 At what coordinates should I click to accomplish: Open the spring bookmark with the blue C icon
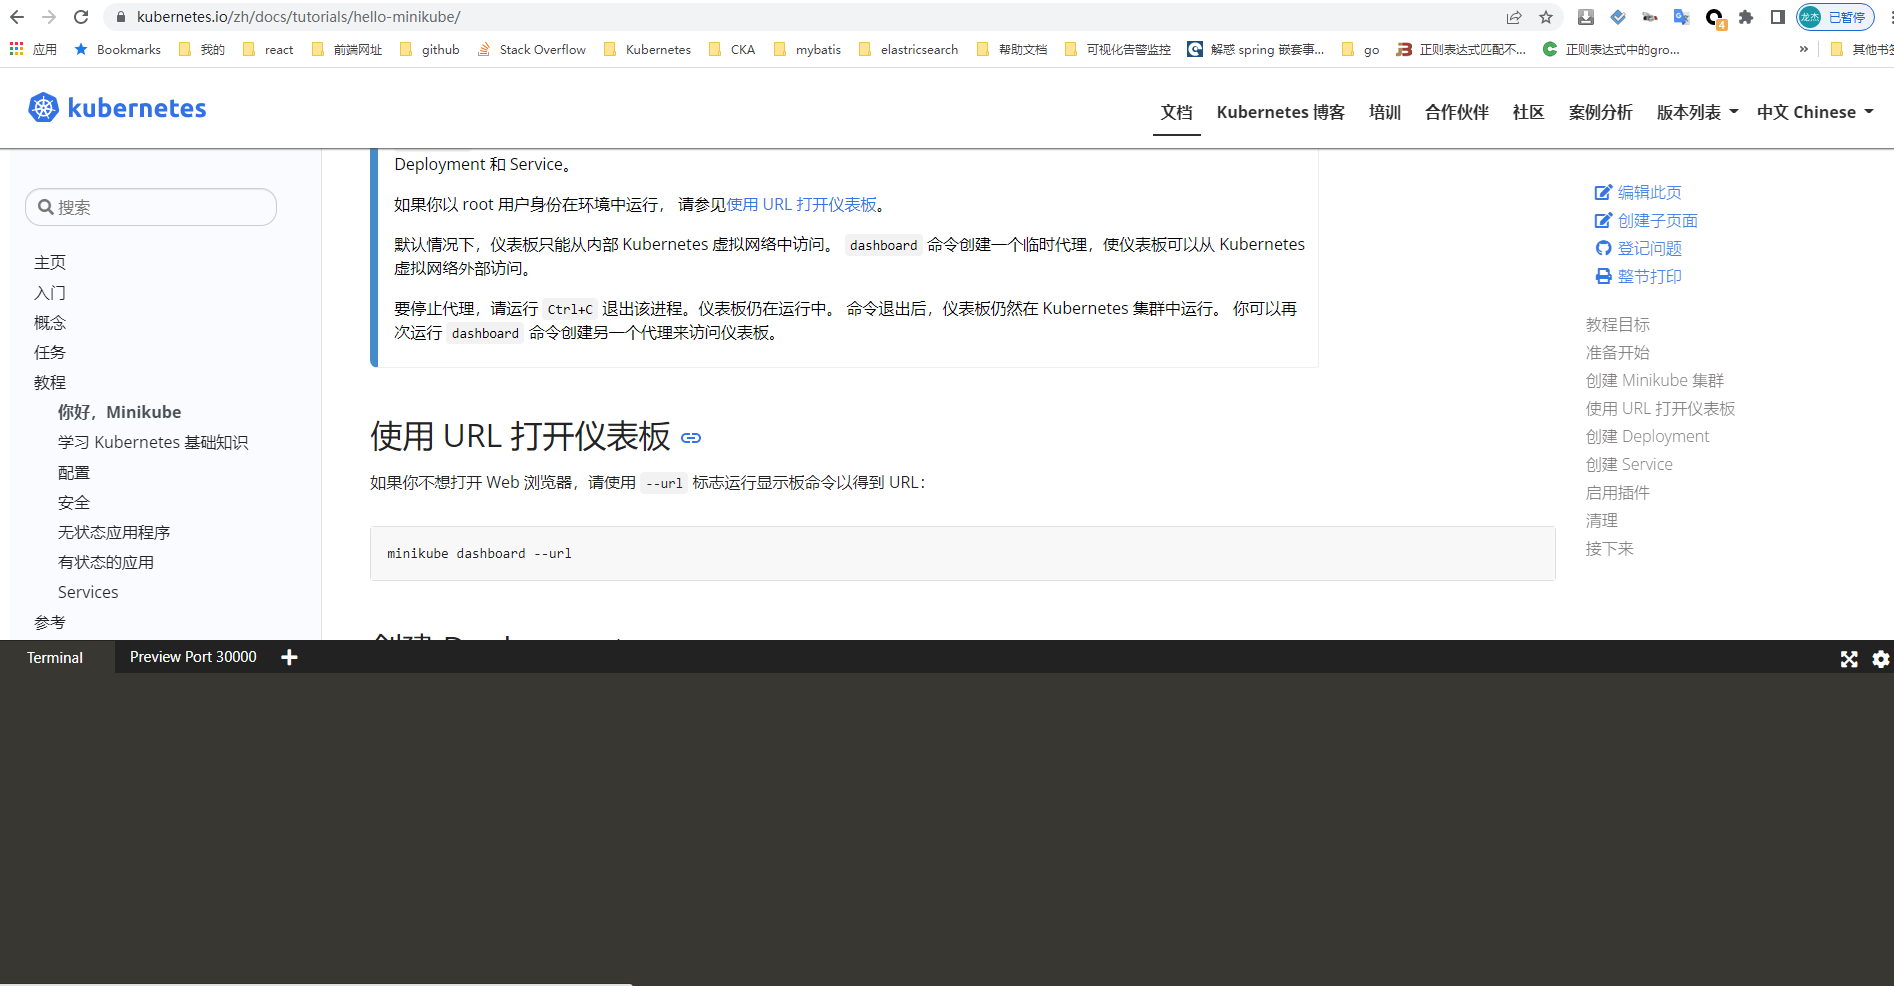pyautogui.click(x=1255, y=49)
